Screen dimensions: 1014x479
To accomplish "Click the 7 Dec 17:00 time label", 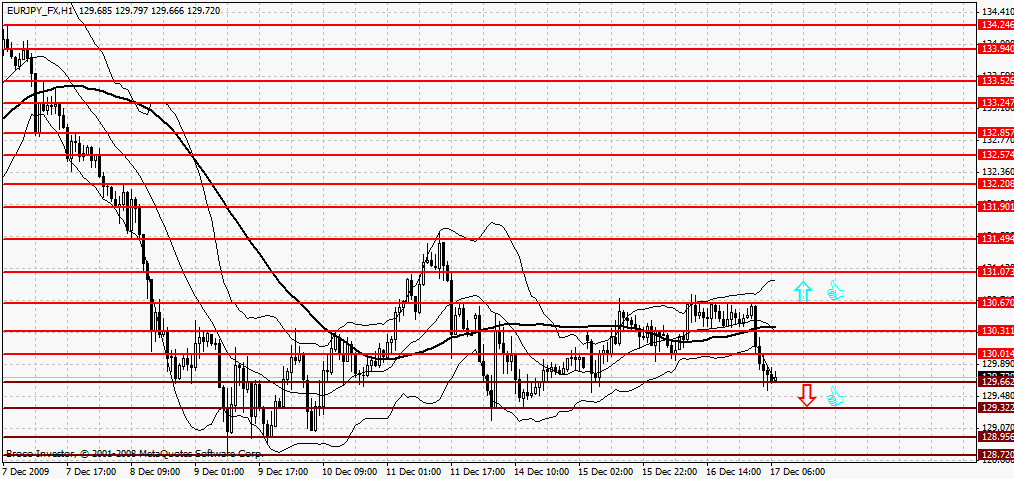I will point(91,472).
